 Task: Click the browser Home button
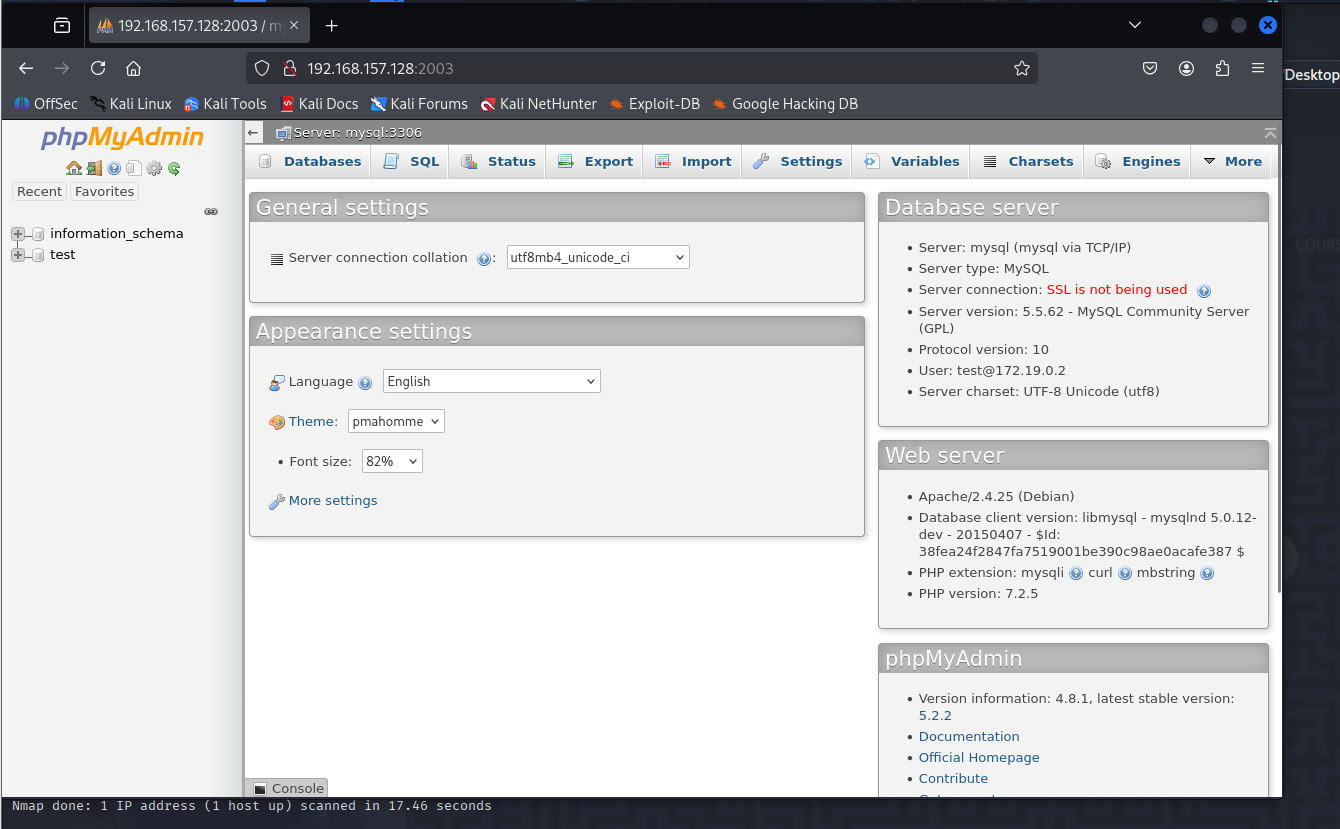click(x=133, y=68)
